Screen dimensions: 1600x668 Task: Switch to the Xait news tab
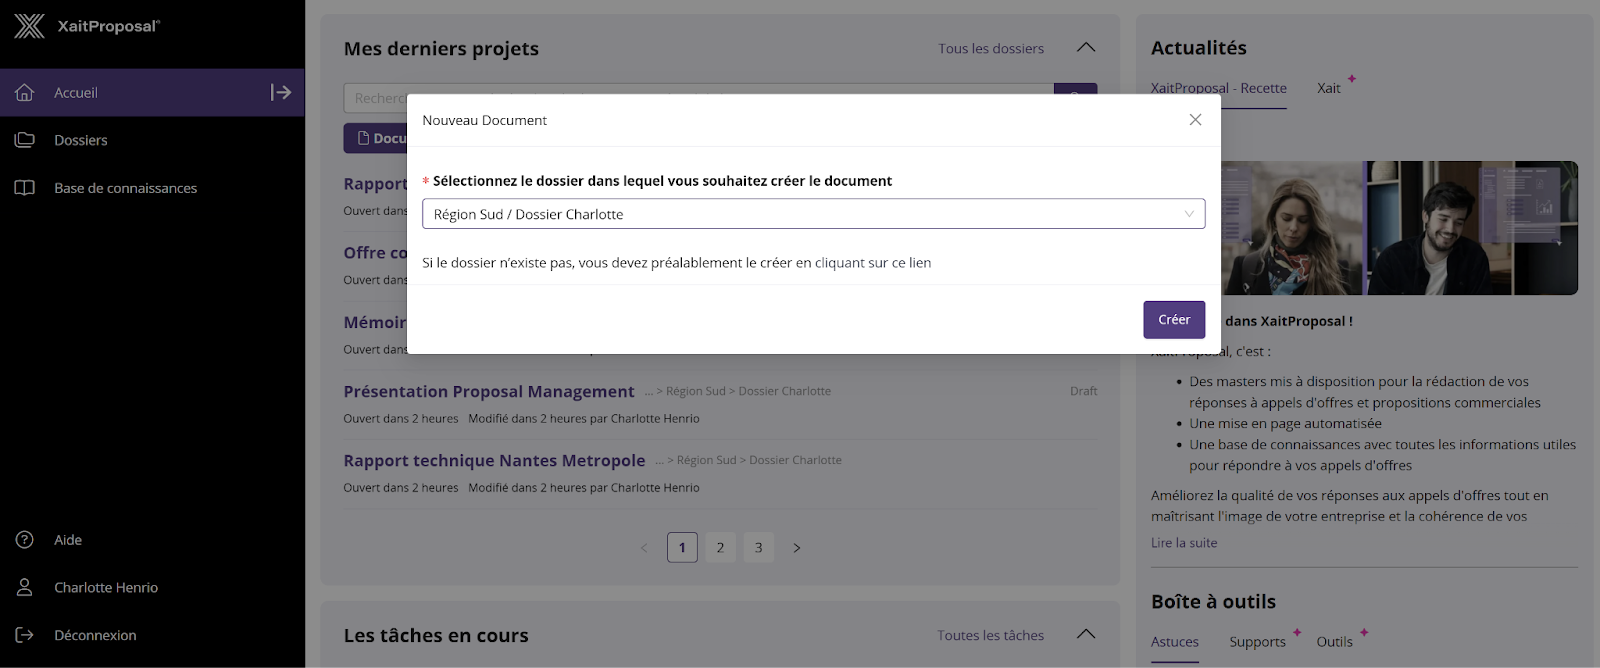click(x=1328, y=88)
